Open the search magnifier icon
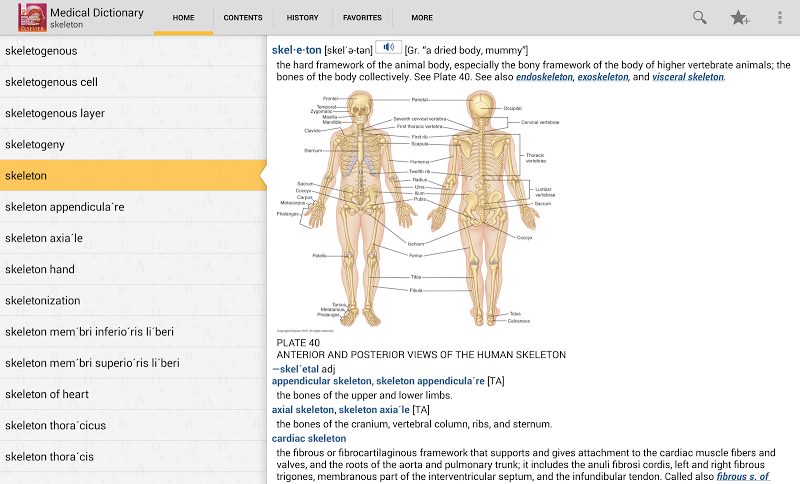Viewport: 800px width, 484px height. [699, 17]
